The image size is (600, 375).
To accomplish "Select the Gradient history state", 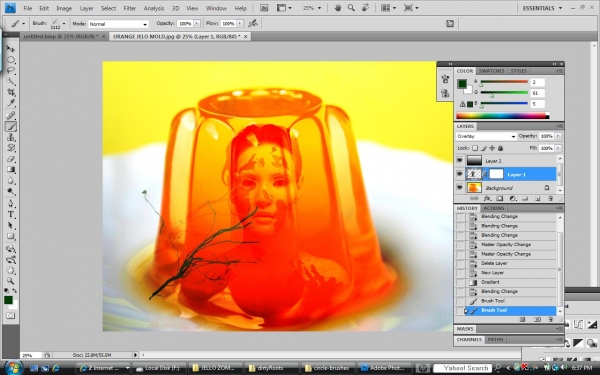I will tap(510, 282).
